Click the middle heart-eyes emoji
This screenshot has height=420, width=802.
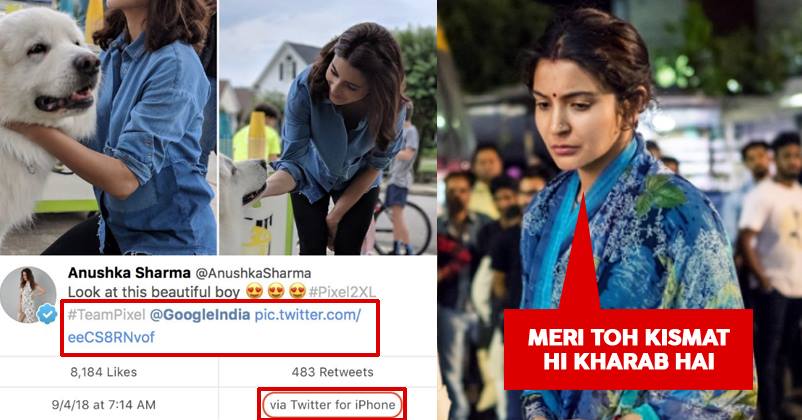(276, 291)
